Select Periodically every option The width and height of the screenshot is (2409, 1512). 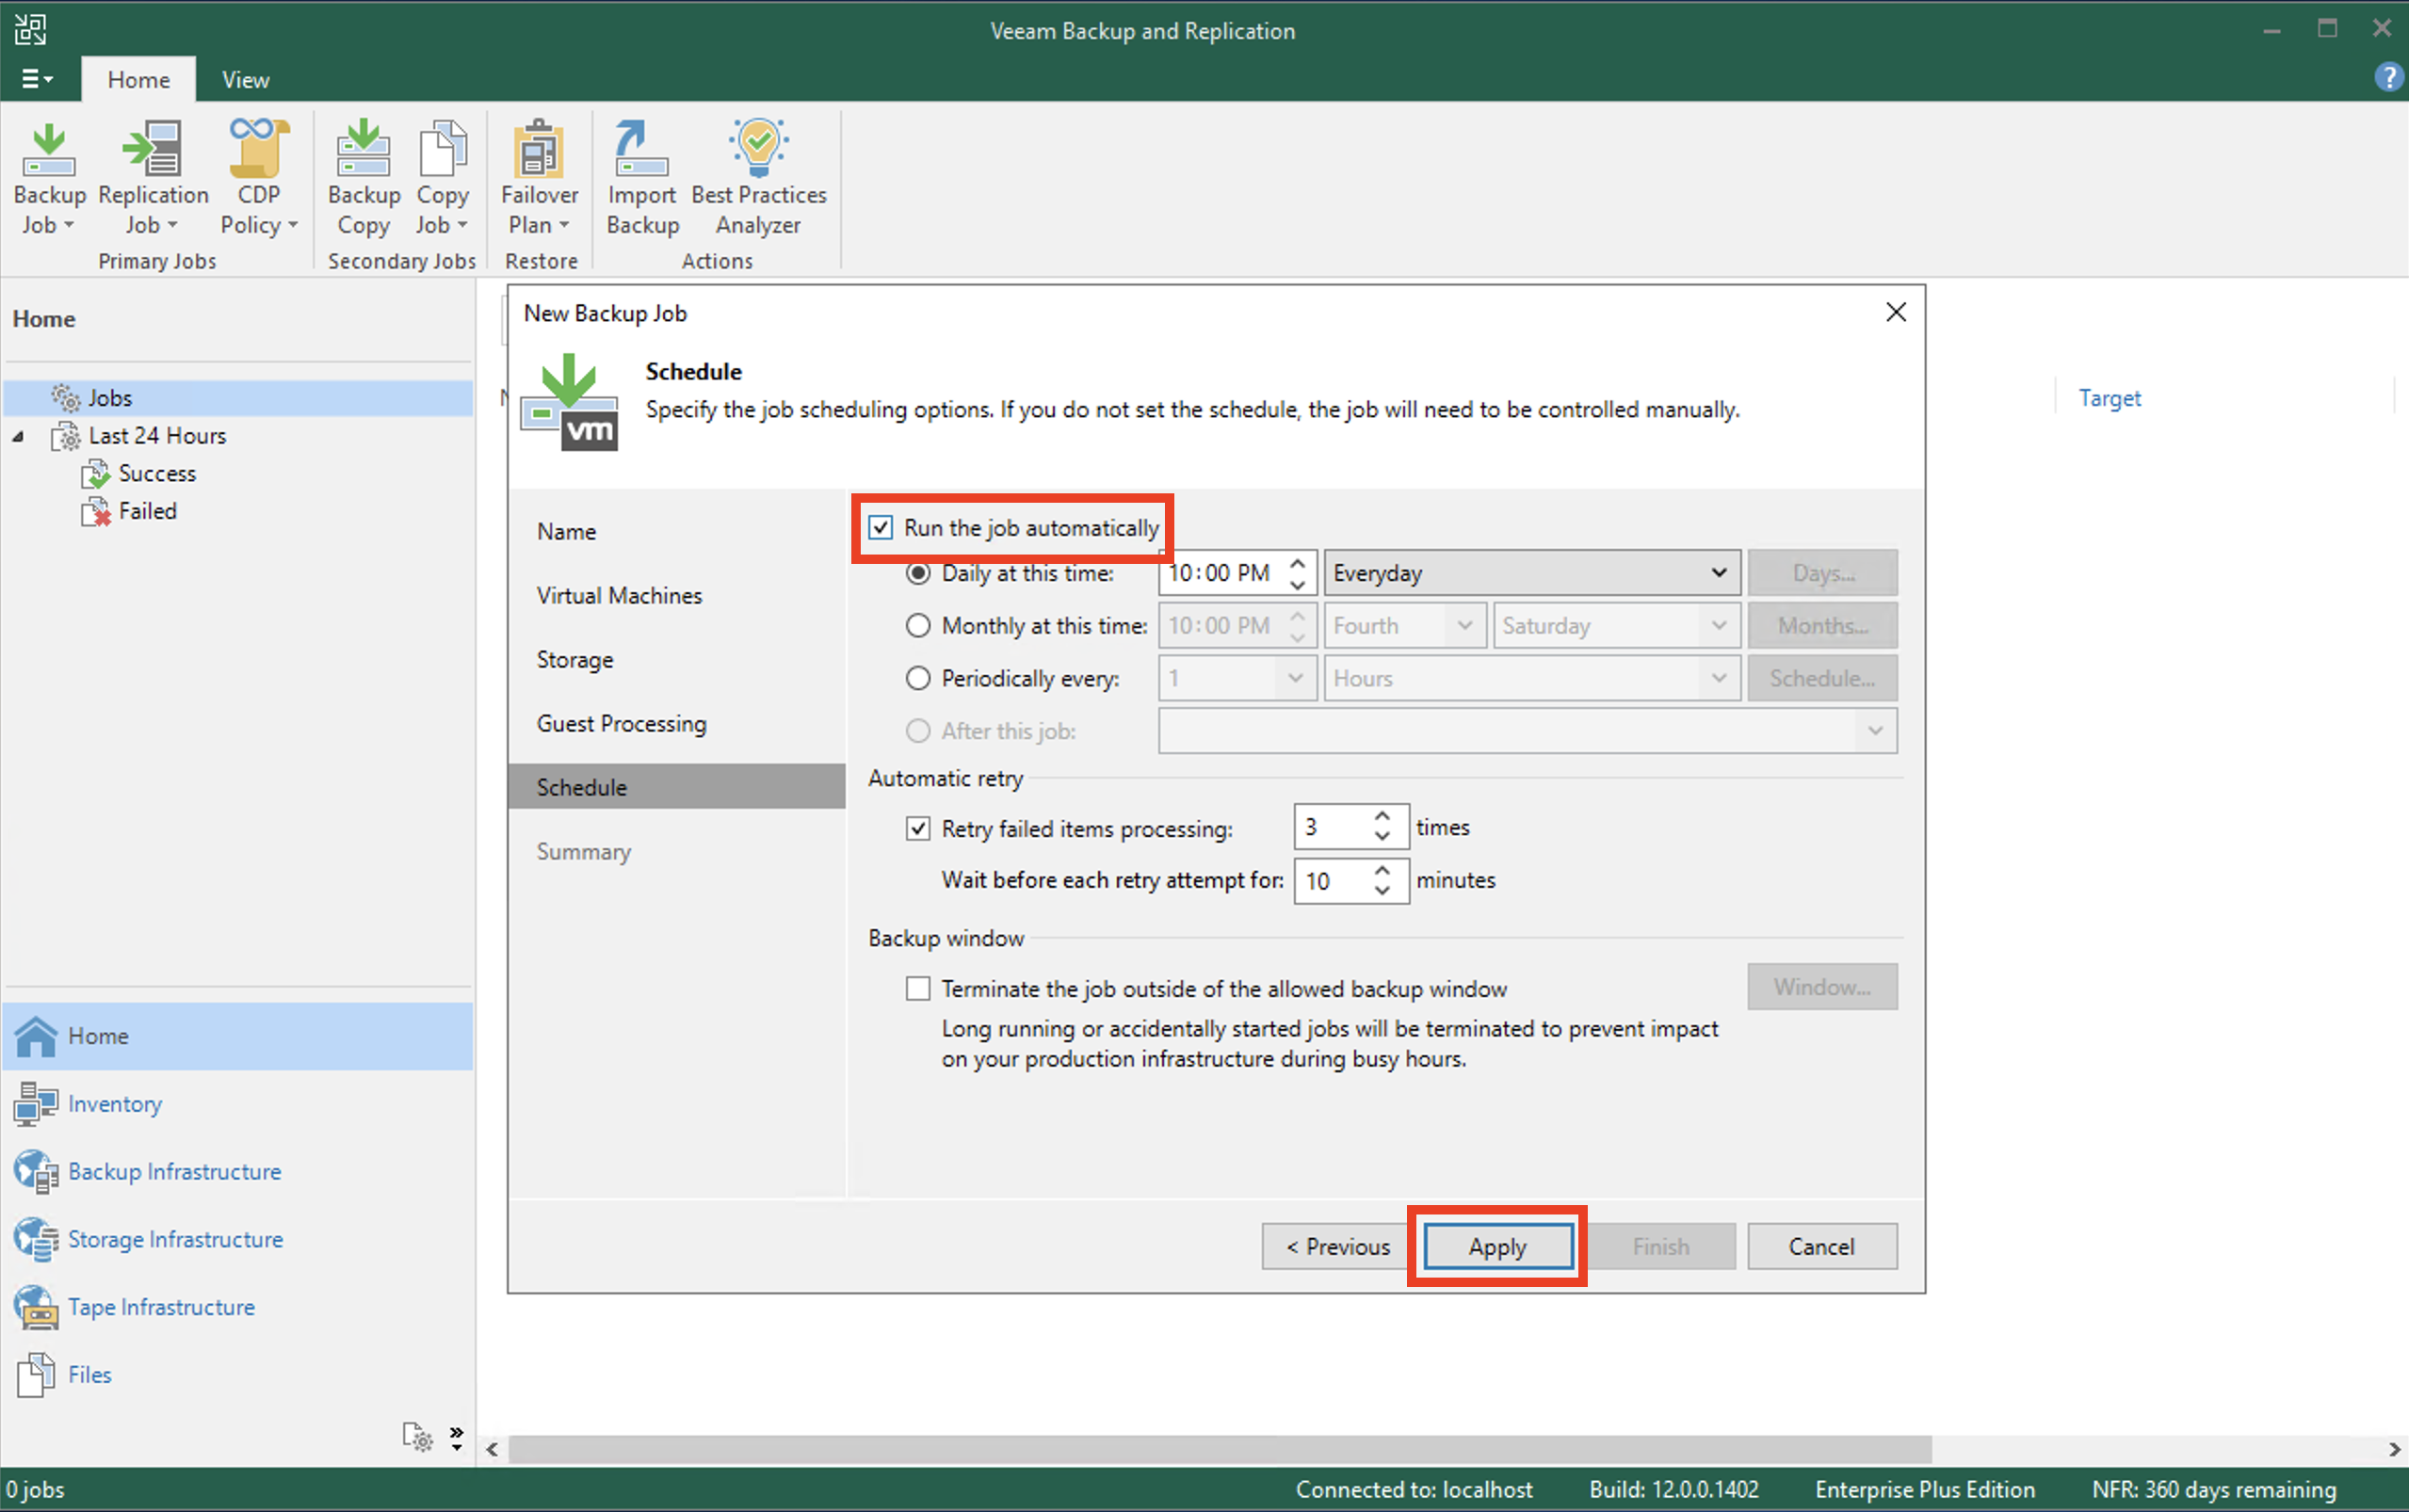click(917, 679)
